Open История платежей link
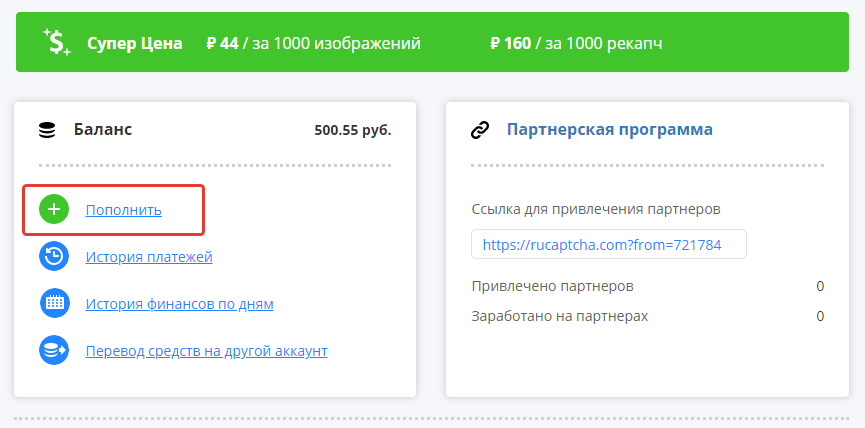Screen dimensions: 865x428 tap(149, 257)
